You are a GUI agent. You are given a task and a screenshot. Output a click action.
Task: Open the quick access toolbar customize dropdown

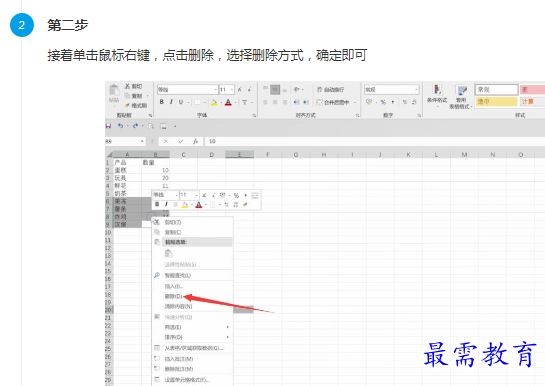pyautogui.click(x=175, y=126)
